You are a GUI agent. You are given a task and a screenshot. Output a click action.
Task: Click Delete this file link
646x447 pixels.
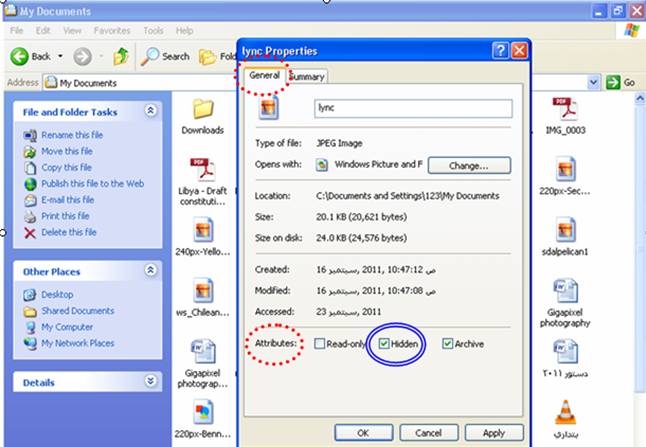point(69,232)
